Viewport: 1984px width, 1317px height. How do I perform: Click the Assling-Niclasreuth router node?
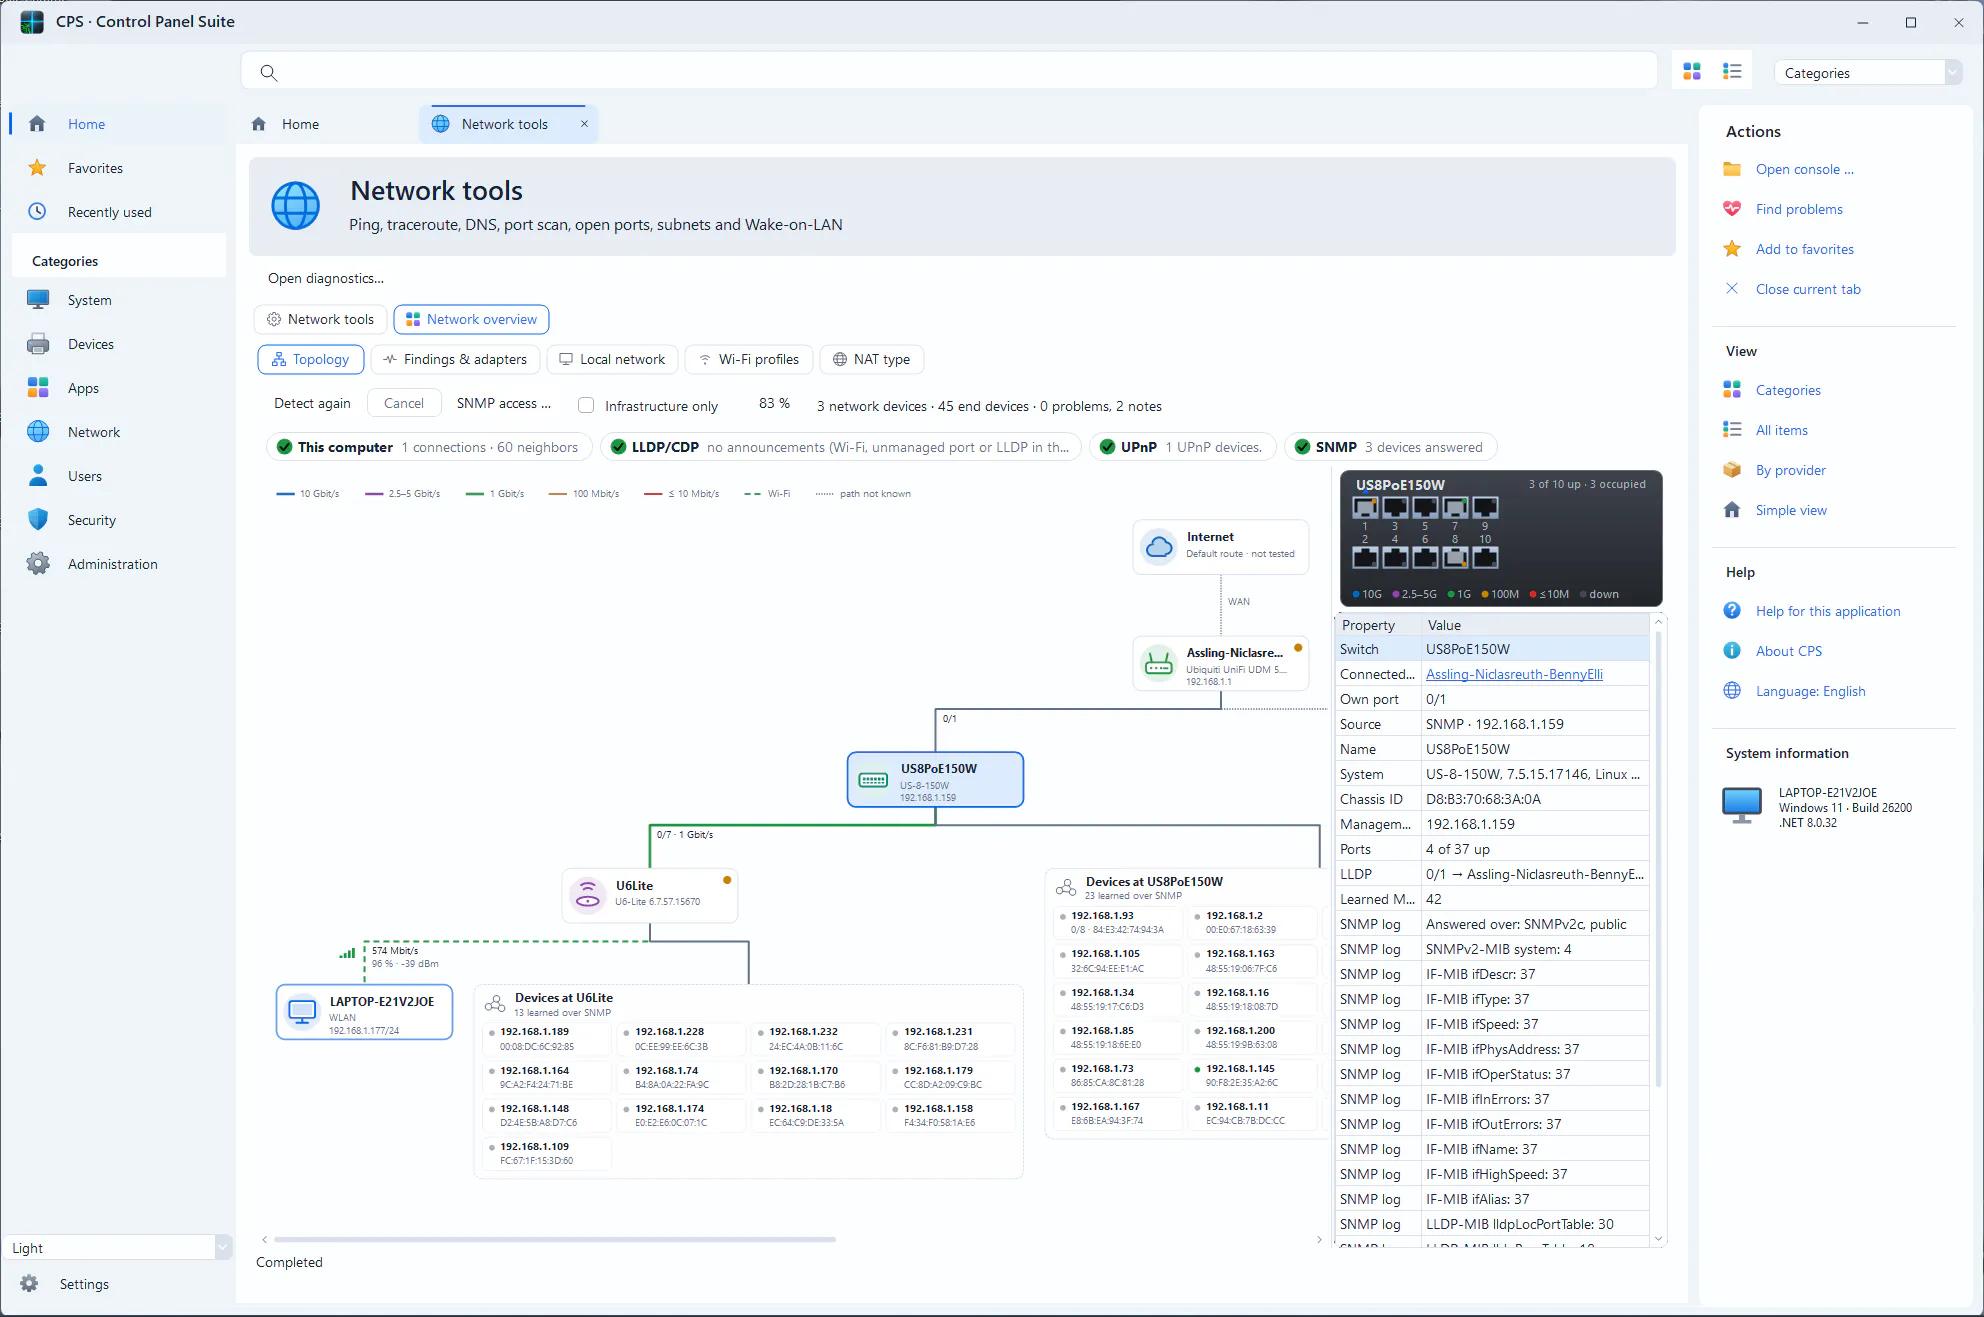[1221, 665]
